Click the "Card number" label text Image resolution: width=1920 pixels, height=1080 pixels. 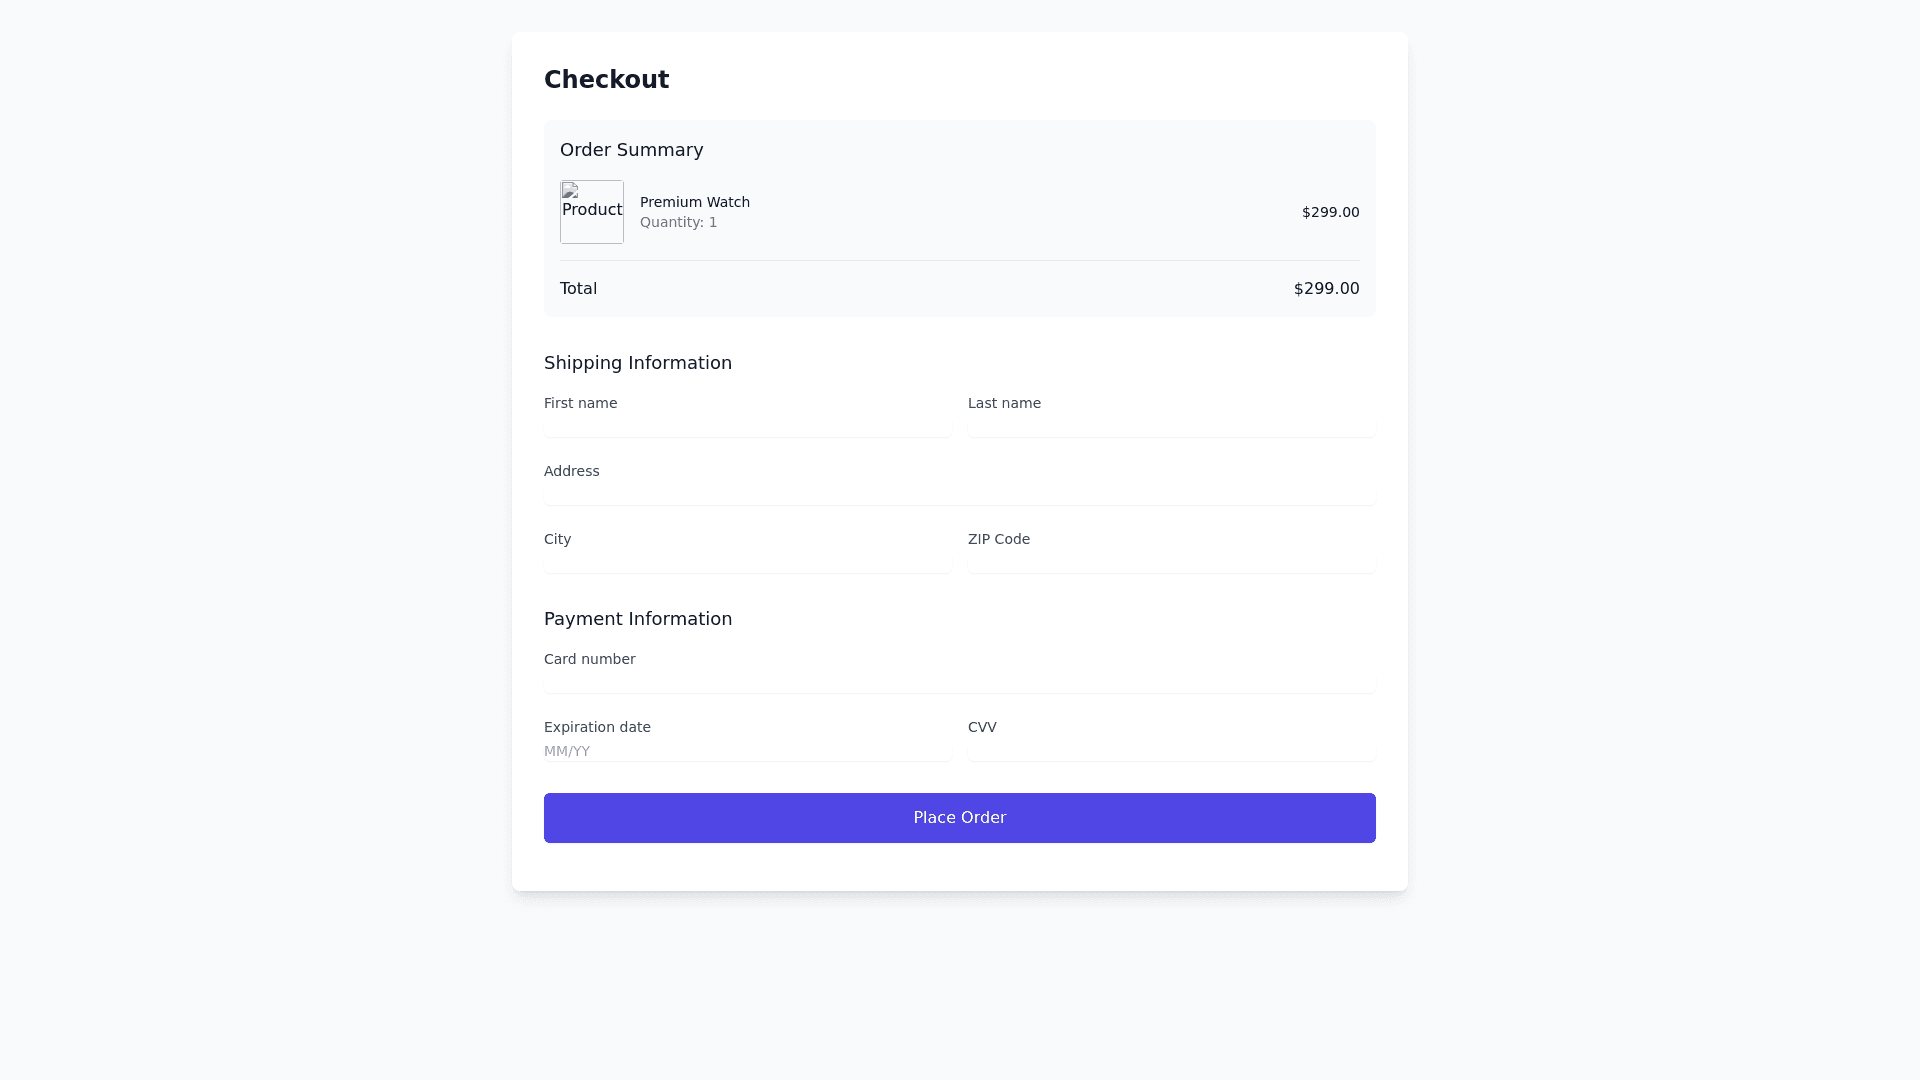click(x=589, y=659)
